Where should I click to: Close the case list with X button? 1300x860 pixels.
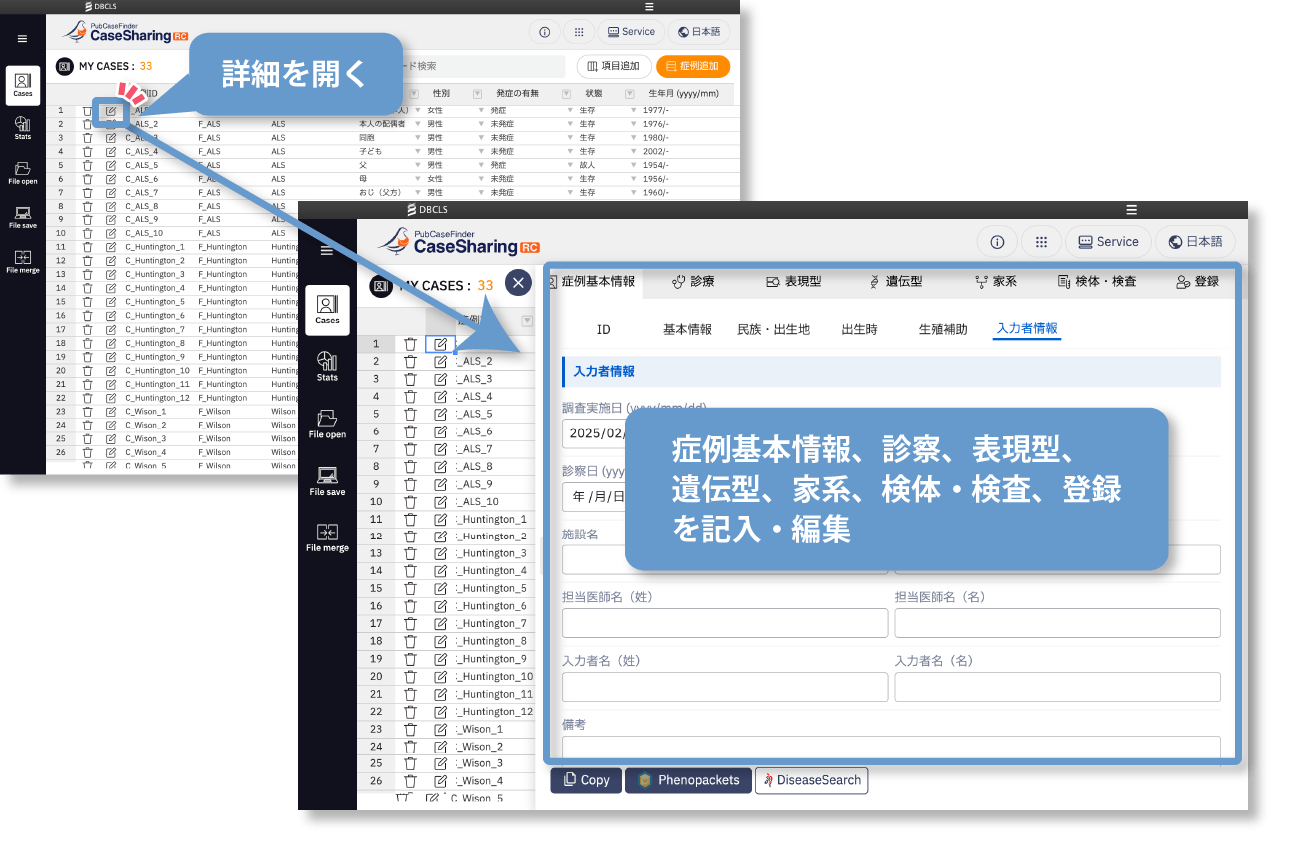tap(518, 284)
